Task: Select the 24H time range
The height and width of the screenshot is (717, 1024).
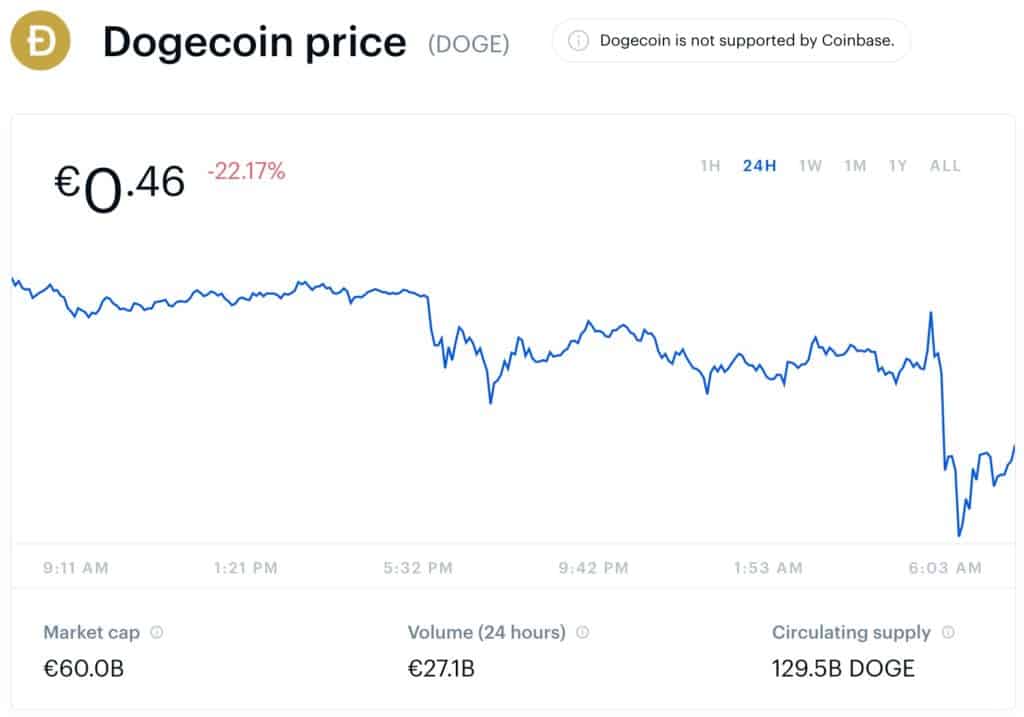Action: [760, 166]
